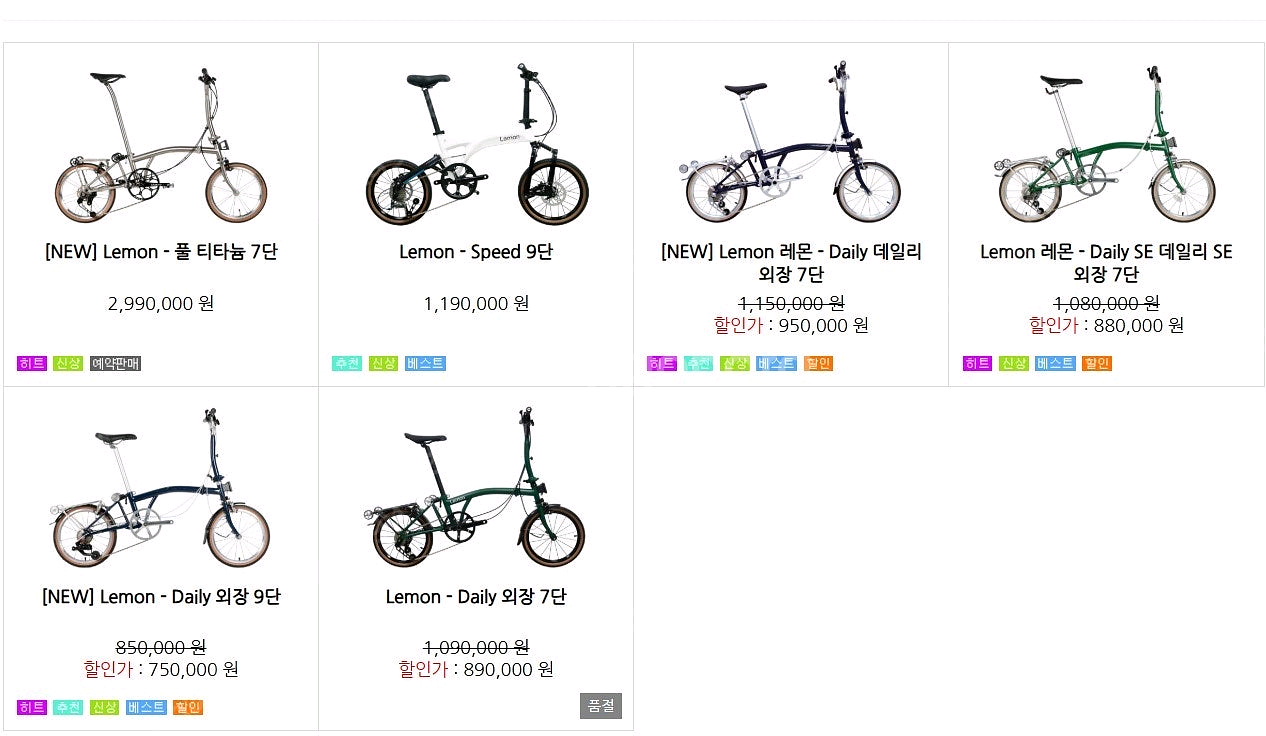The image size is (1266, 736).
Task: Open '[NEW] Lemon 레몬 - Daily 데일리 외장 7단' link
Action: [791, 263]
